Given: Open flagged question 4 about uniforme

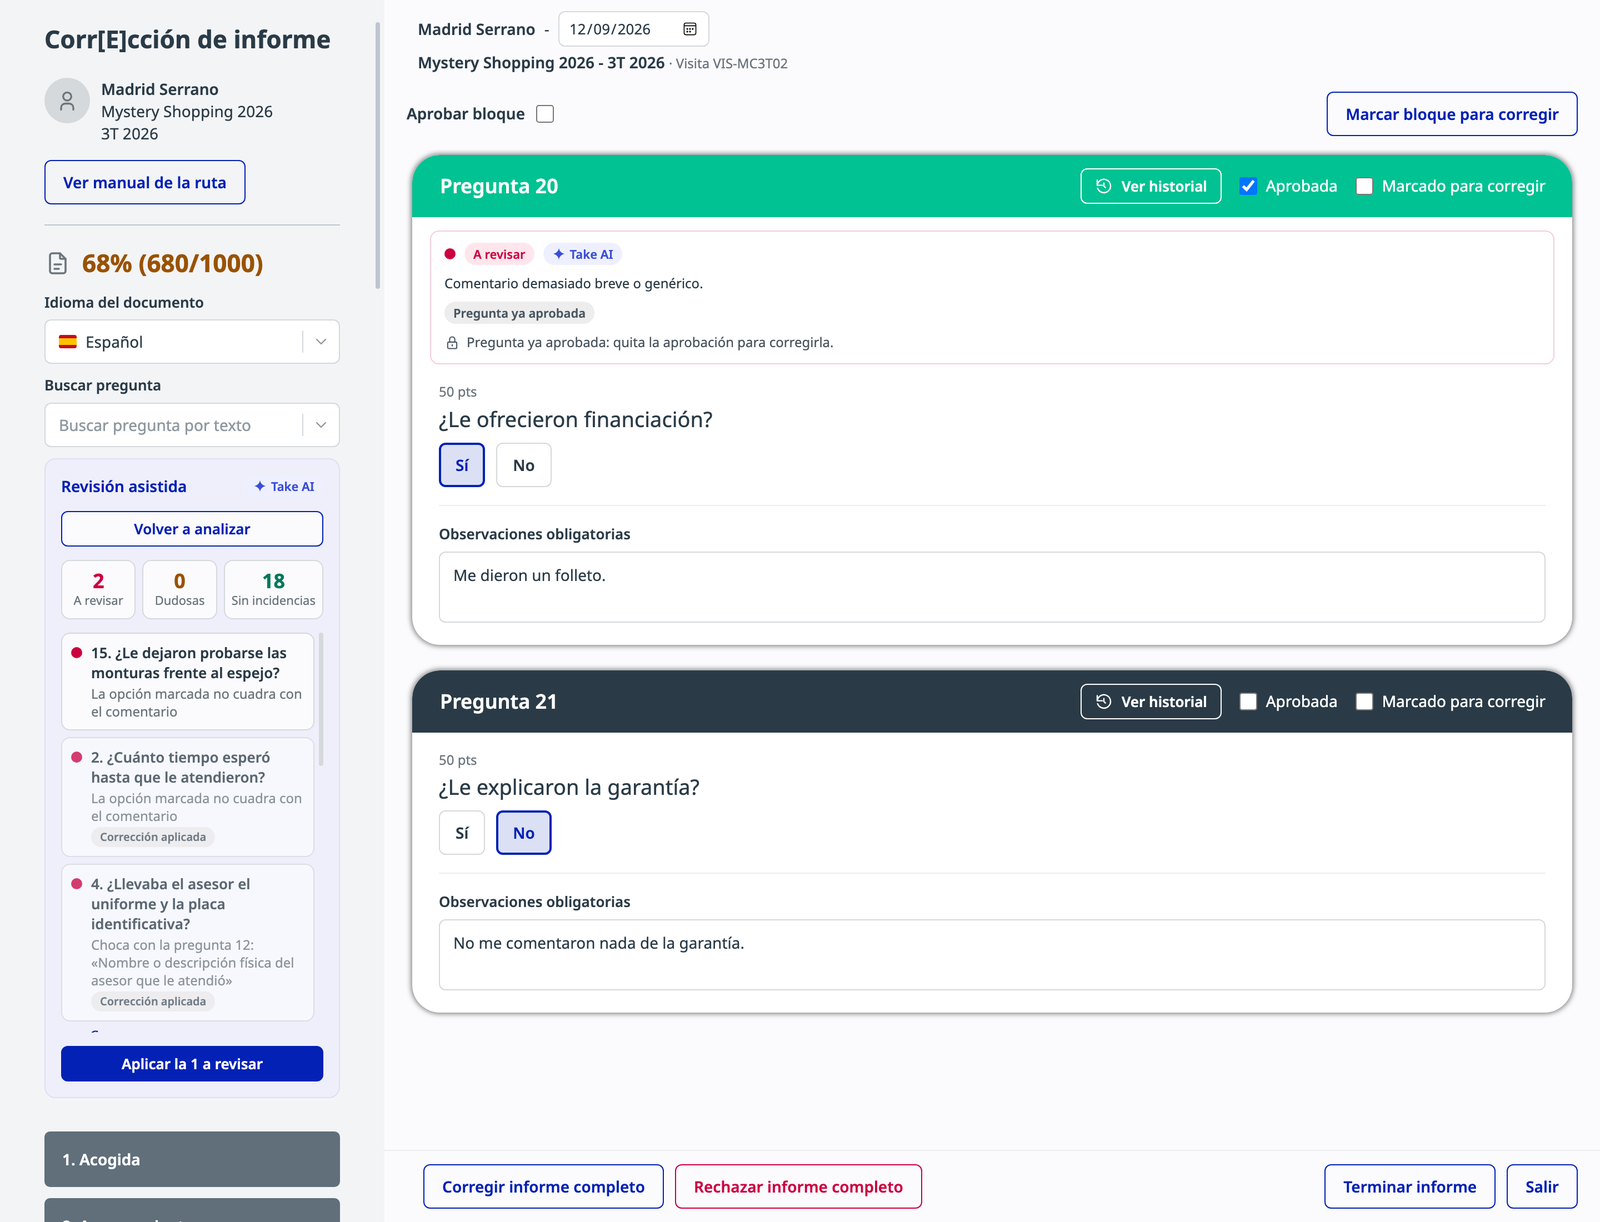Looking at the screenshot, I should click(188, 943).
